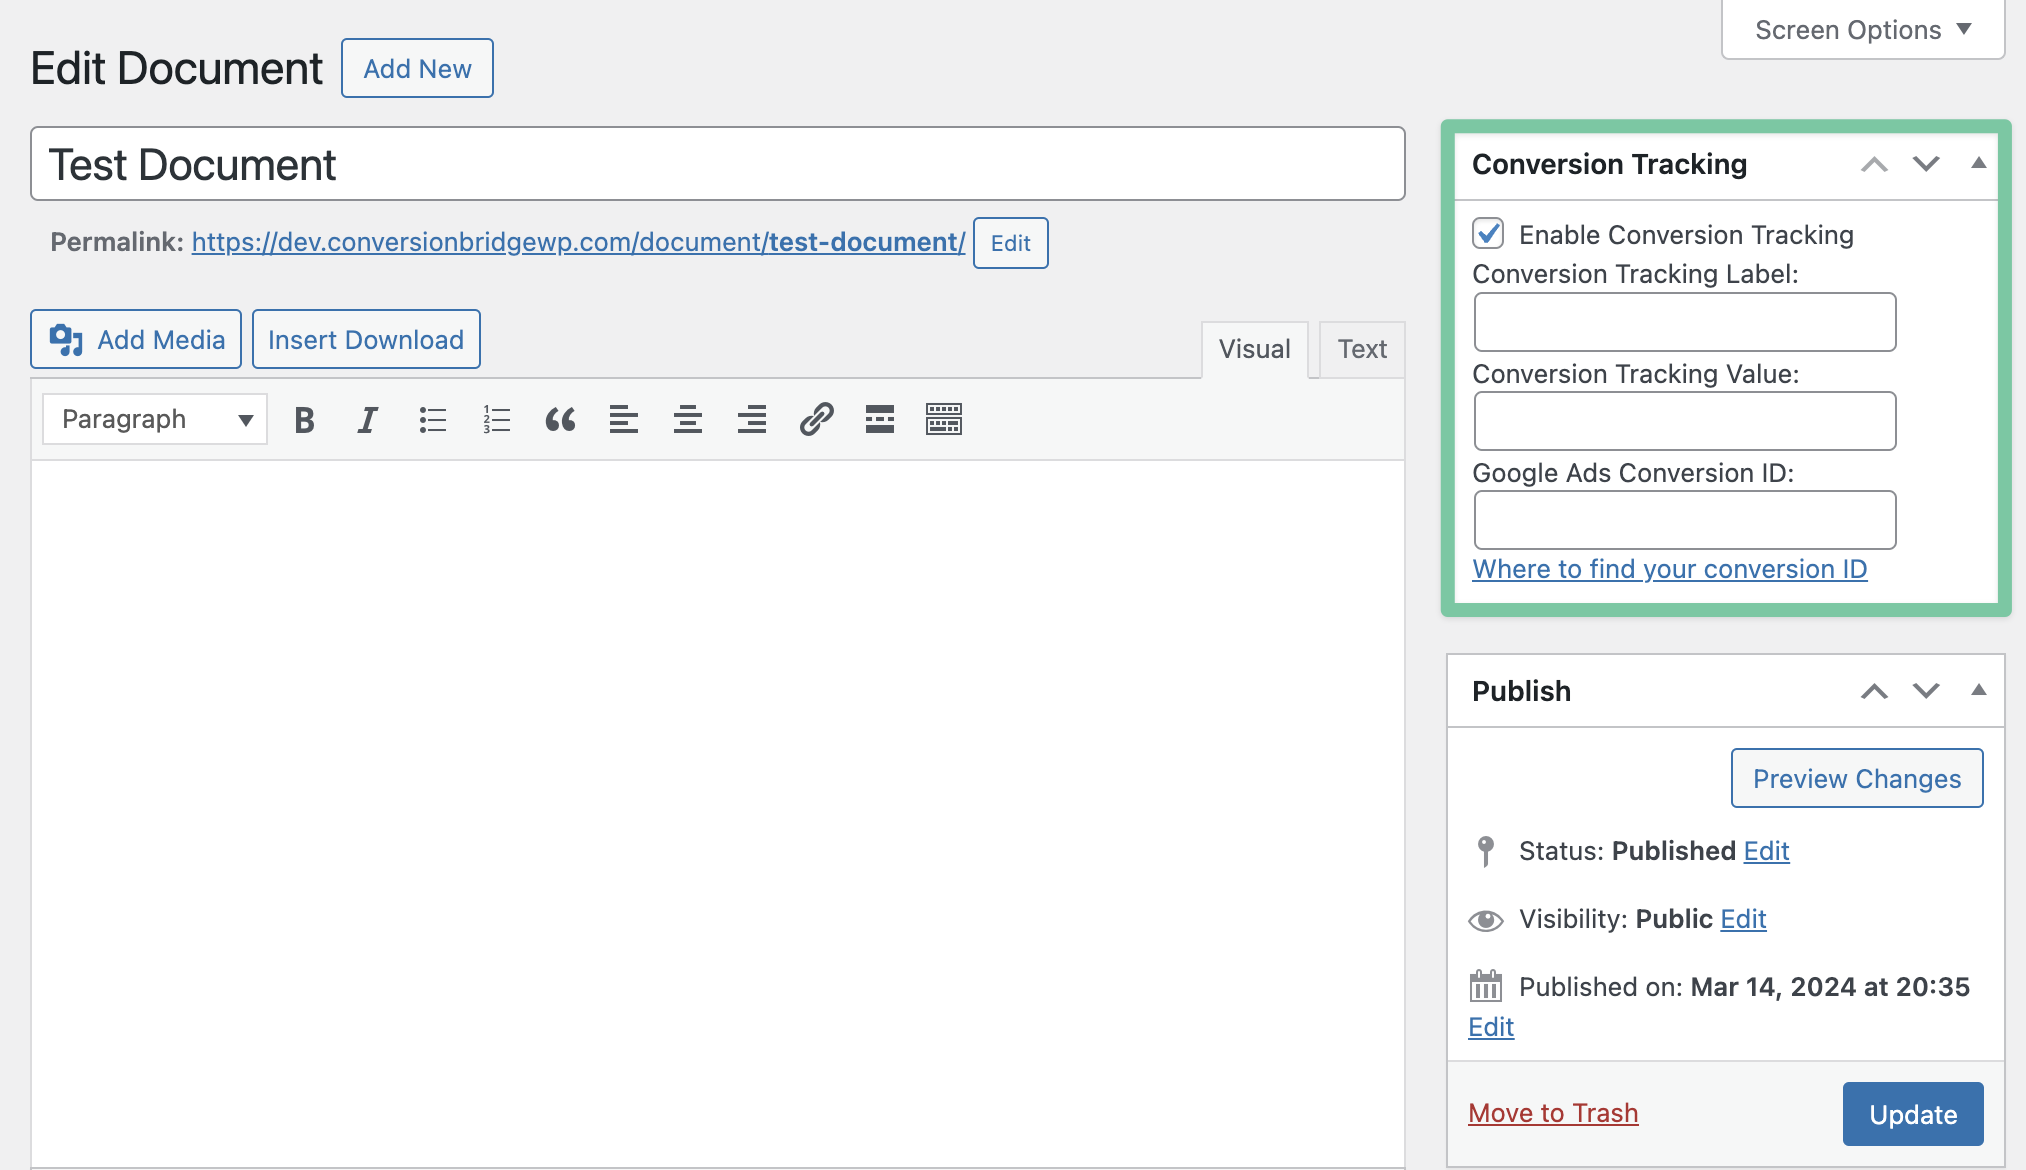Switch to the Text editor tab

coord(1361,349)
